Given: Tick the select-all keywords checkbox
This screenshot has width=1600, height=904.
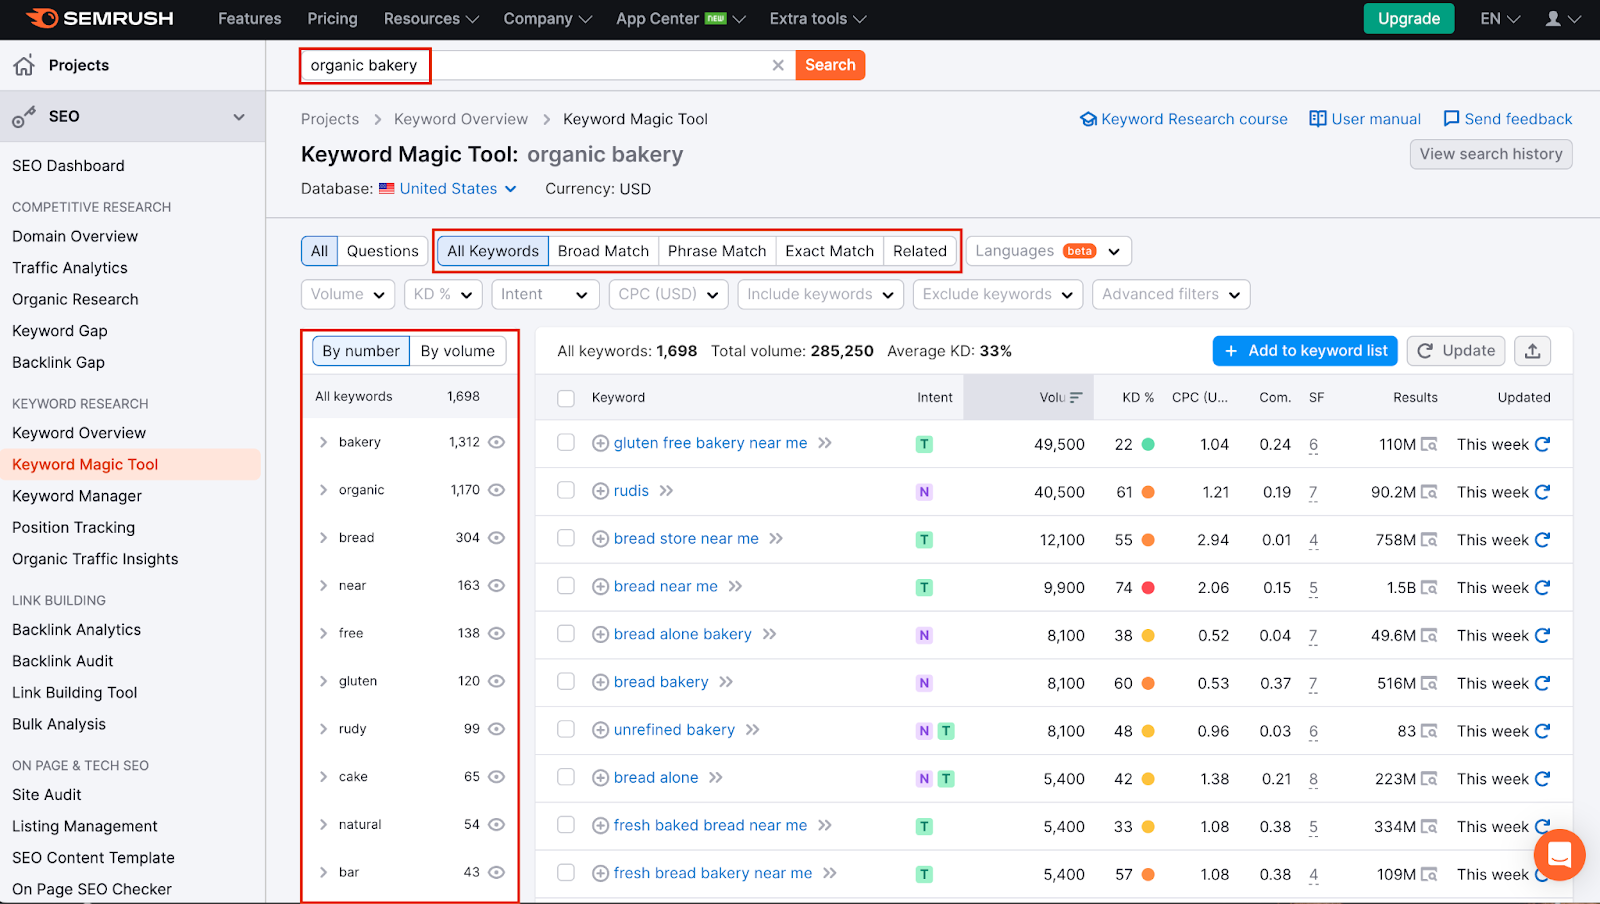Looking at the screenshot, I should (x=566, y=398).
